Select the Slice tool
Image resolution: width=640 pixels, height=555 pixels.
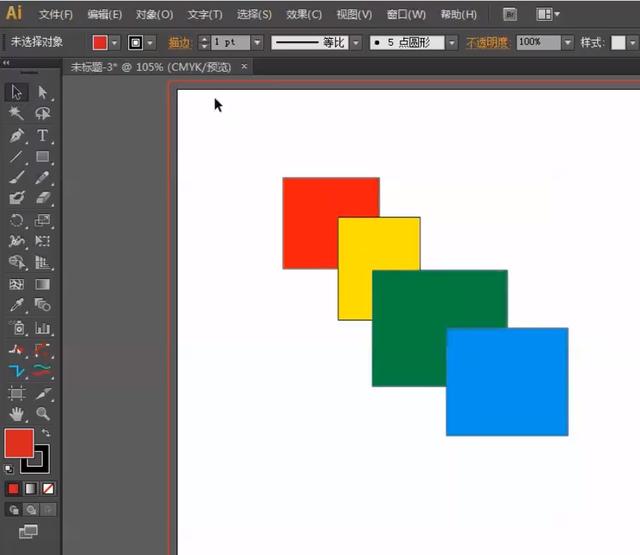tap(42, 393)
